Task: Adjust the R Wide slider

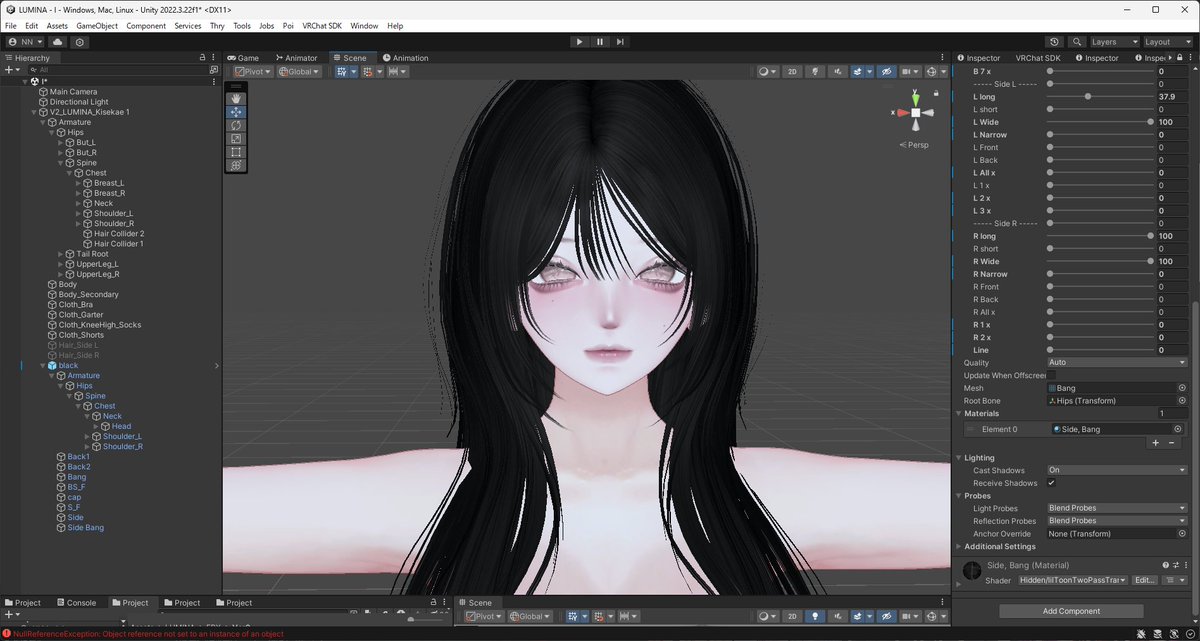Action: (1100, 261)
